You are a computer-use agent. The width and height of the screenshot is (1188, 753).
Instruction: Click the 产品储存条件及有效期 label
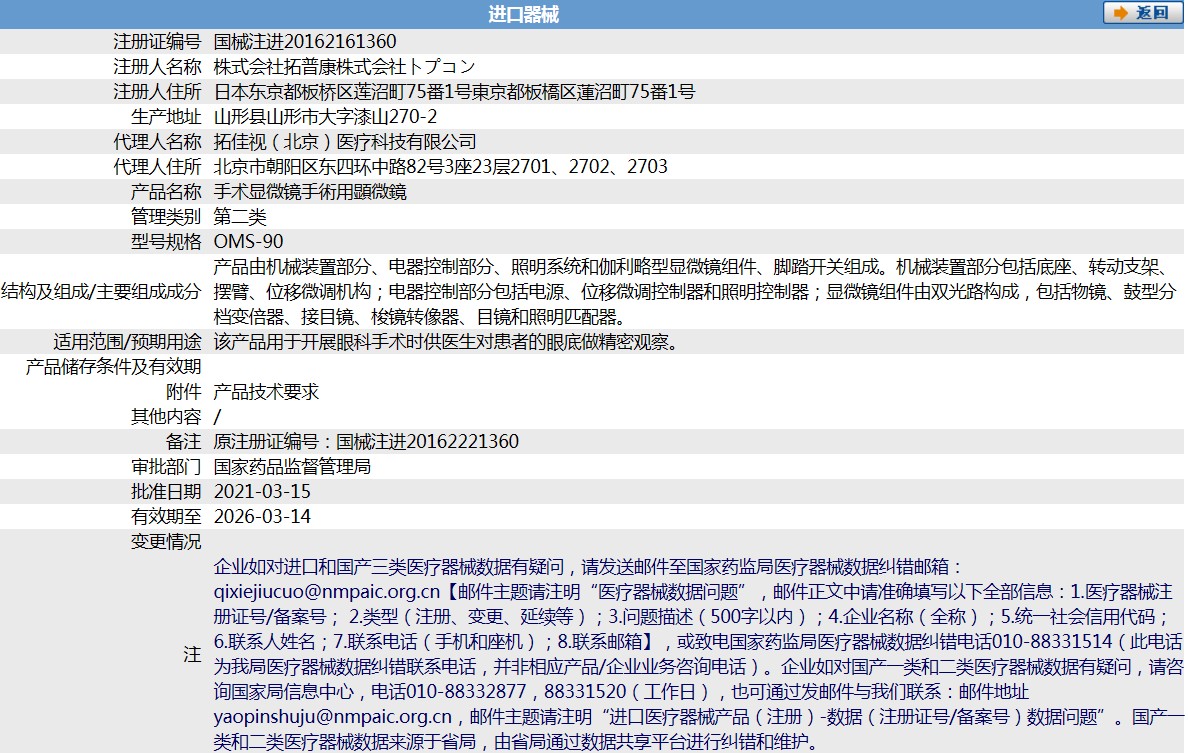(114, 367)
